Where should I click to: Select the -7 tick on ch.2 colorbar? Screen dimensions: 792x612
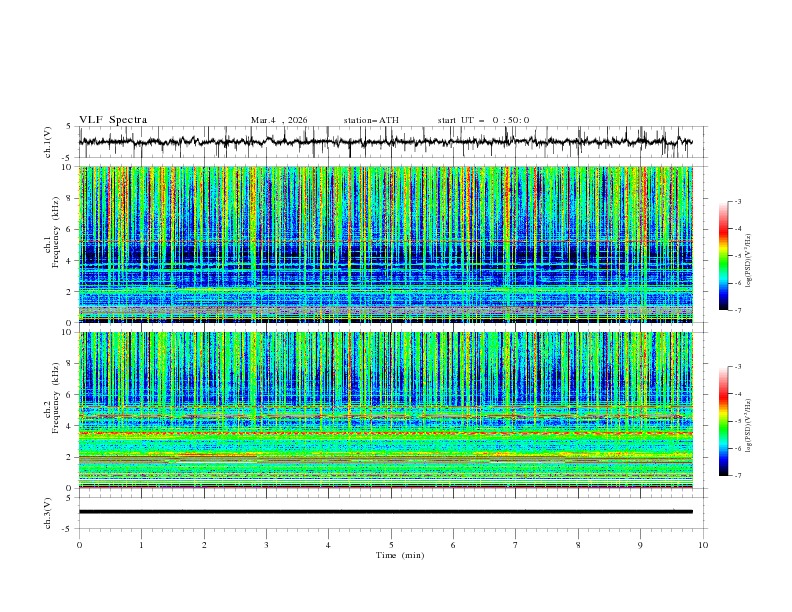coord(737,476)
